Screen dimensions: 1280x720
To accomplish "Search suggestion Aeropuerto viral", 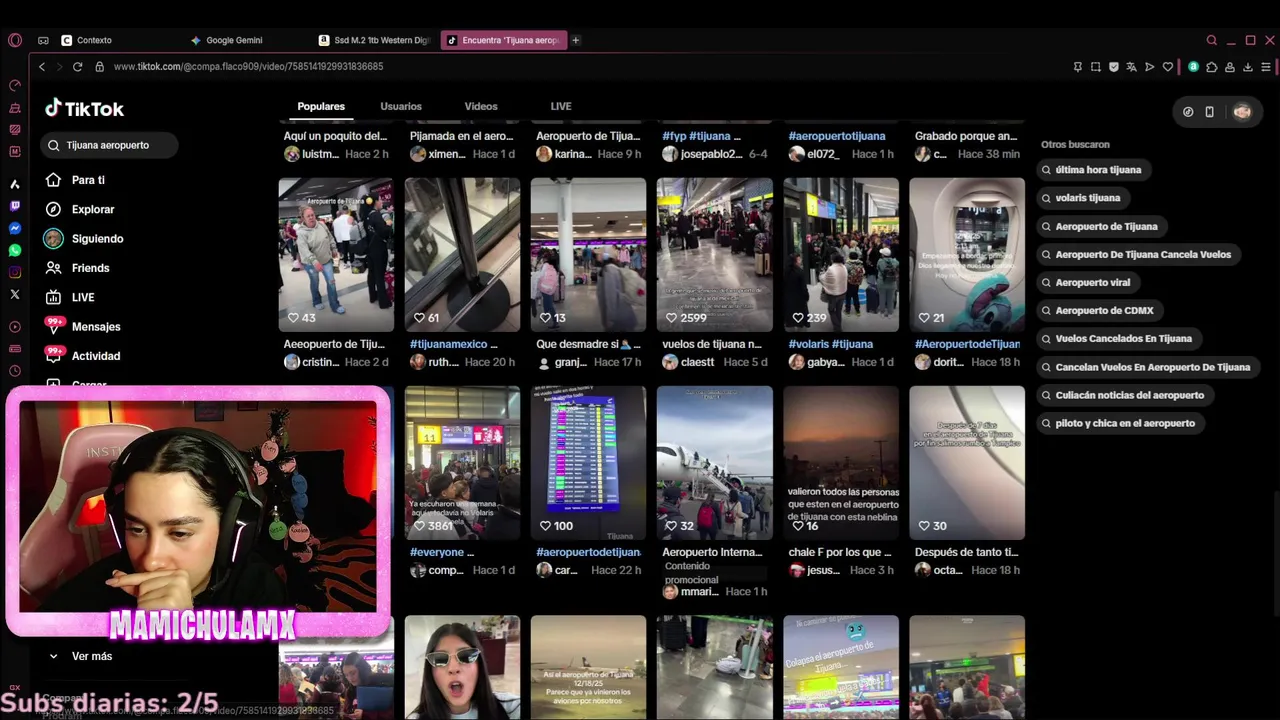I will tap(1086, 282).
